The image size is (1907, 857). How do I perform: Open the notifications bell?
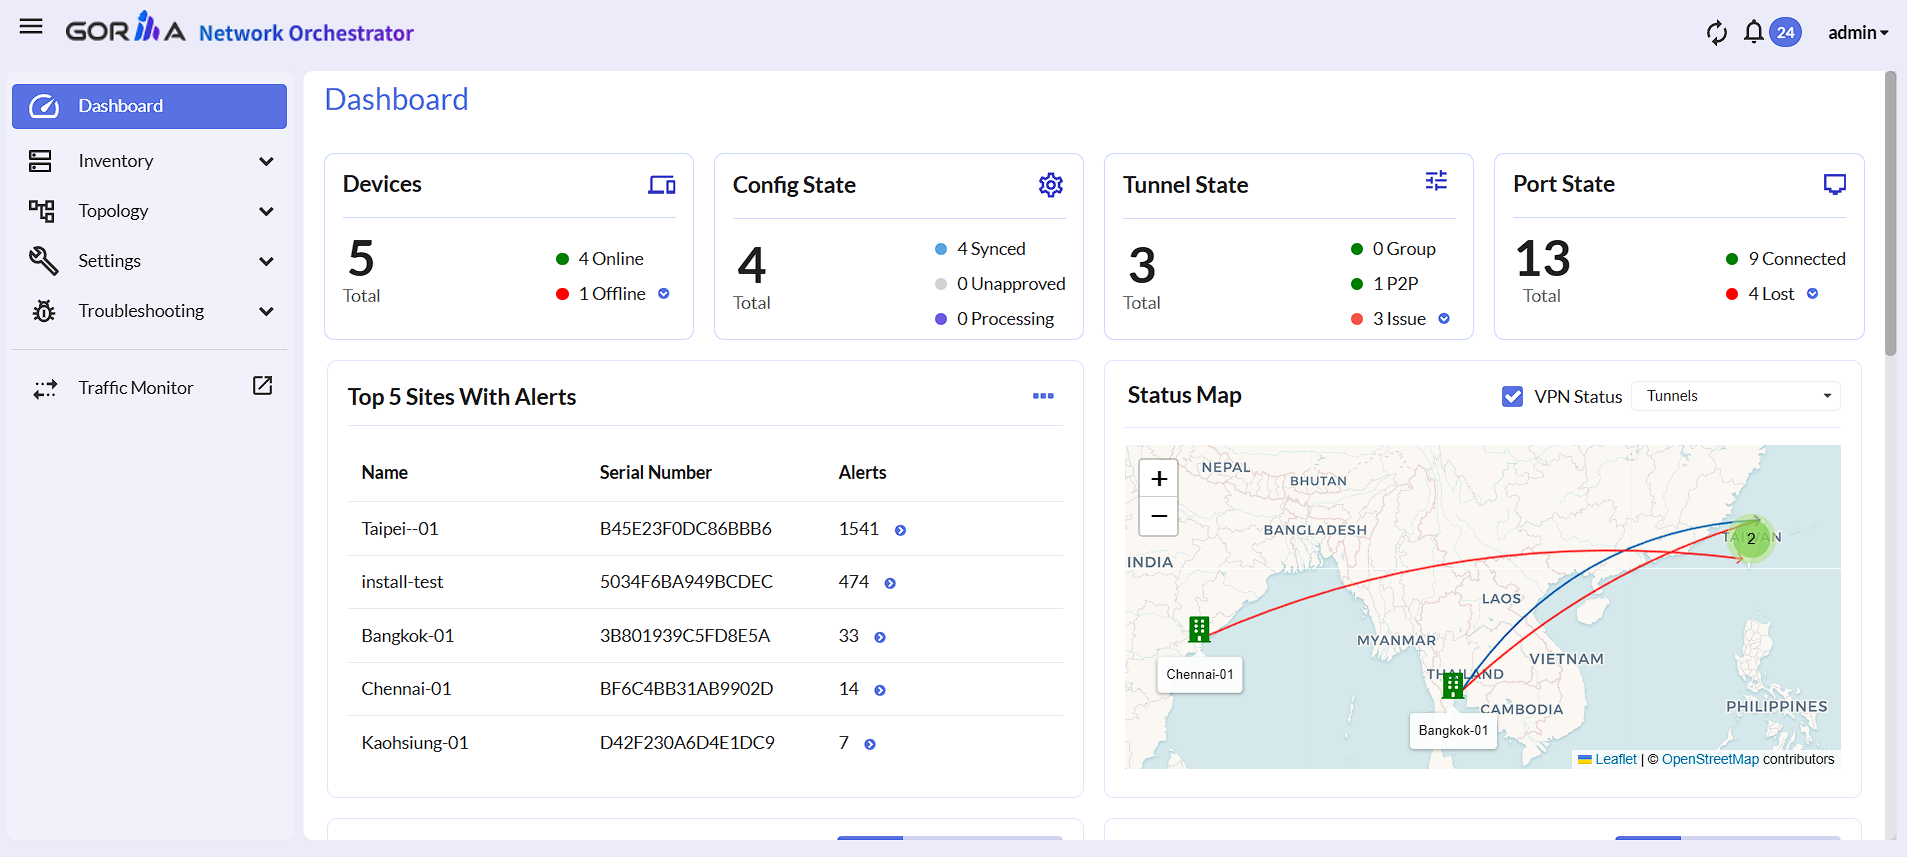pos(1753,32)
